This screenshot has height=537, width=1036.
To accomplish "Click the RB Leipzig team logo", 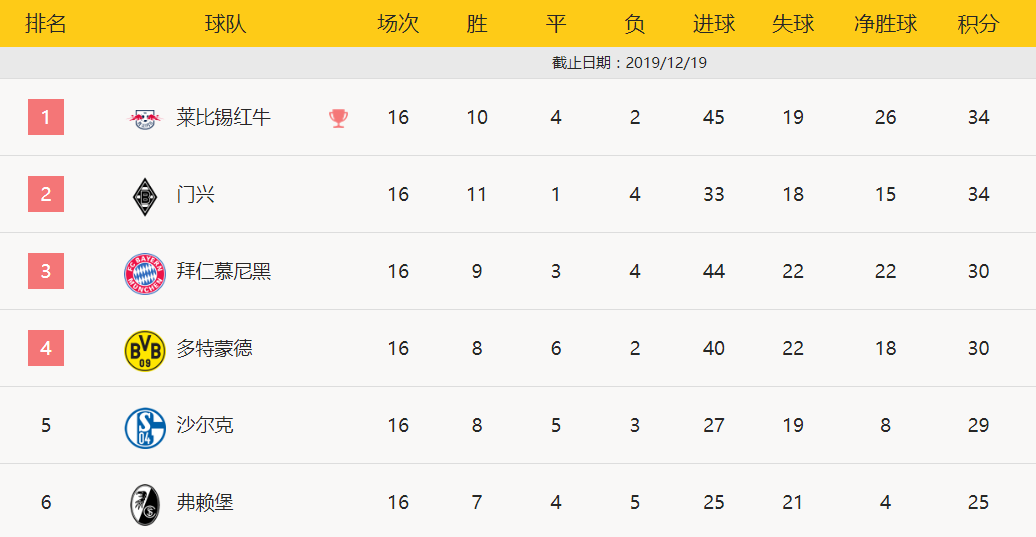I will tap(145, 119).
